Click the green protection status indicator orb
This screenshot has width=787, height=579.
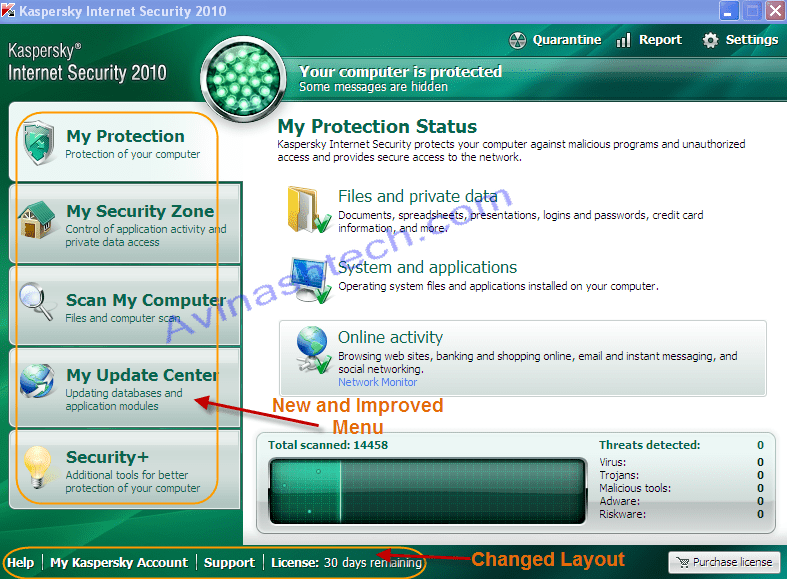pyautogui.click(x=243, y=79)
